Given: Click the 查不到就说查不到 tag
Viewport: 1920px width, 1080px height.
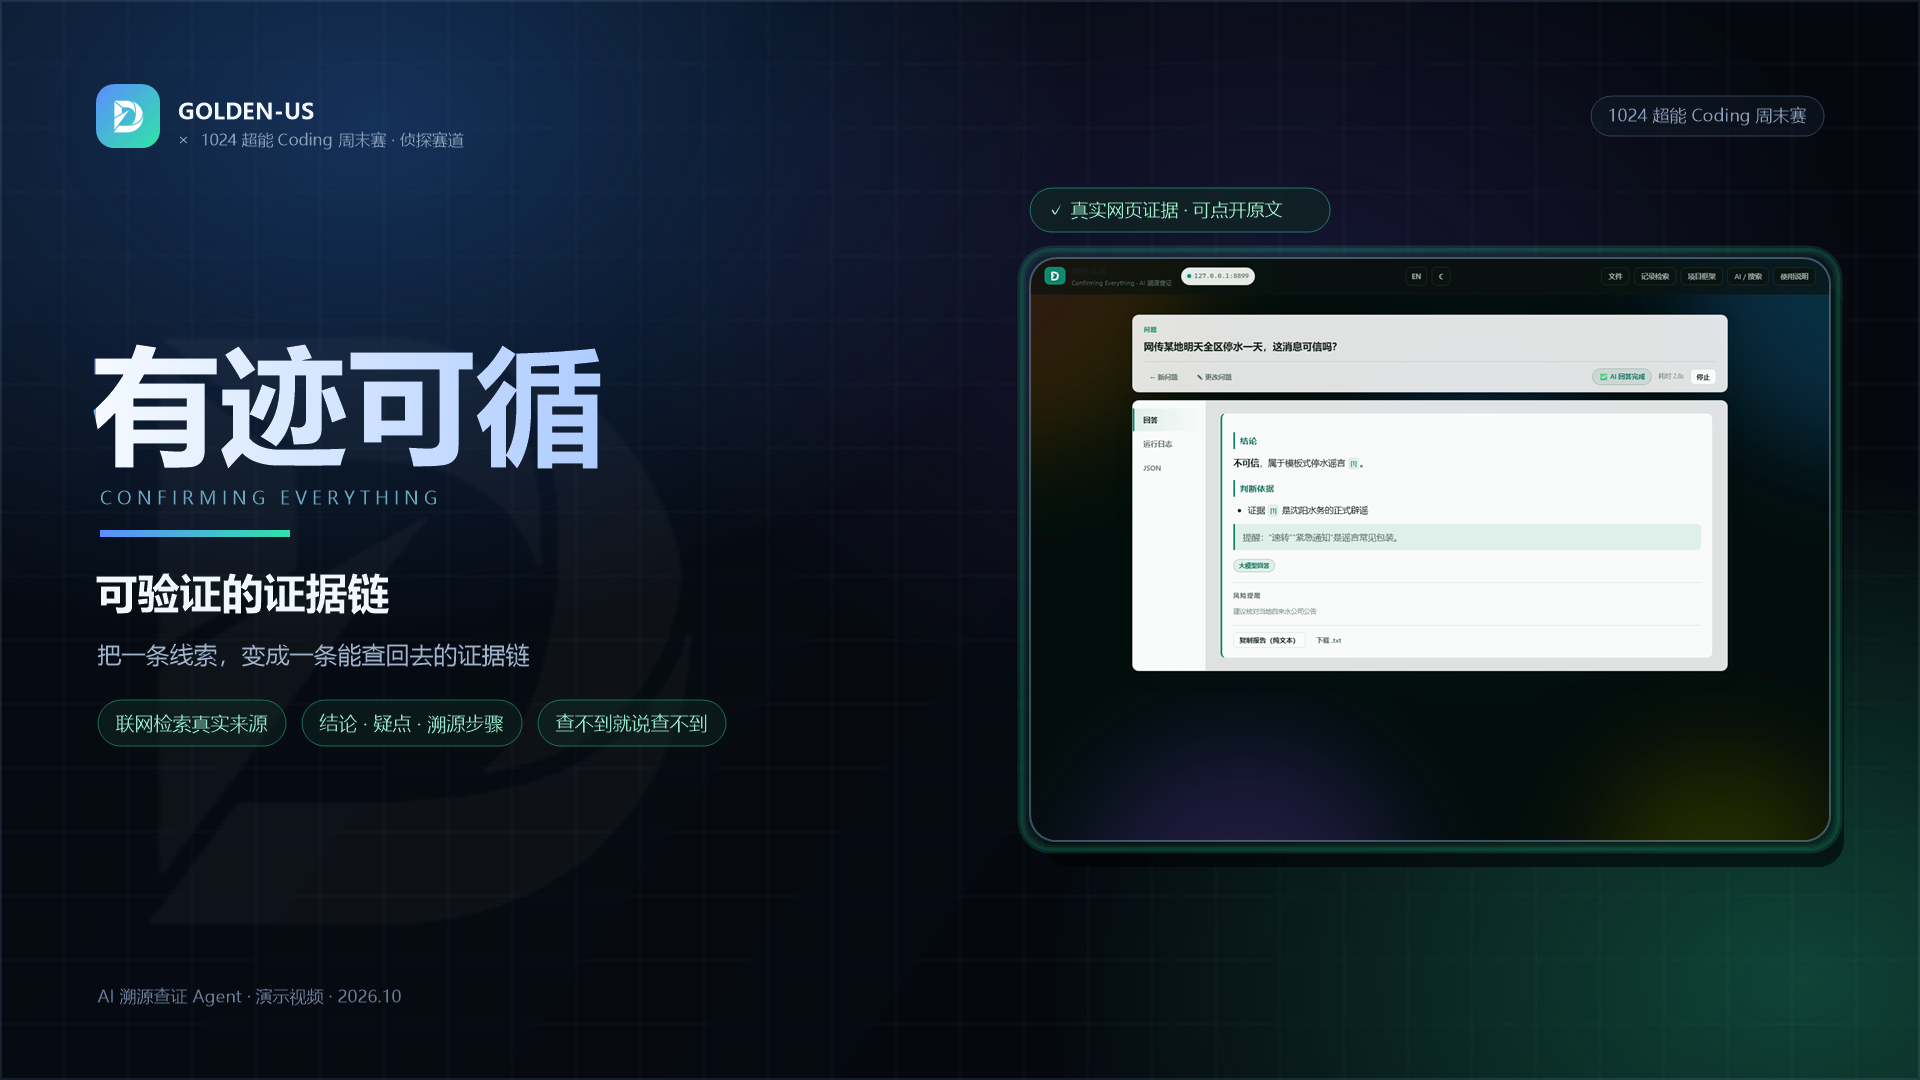Looking at the screenshot, I should click(x=632, y=723).
